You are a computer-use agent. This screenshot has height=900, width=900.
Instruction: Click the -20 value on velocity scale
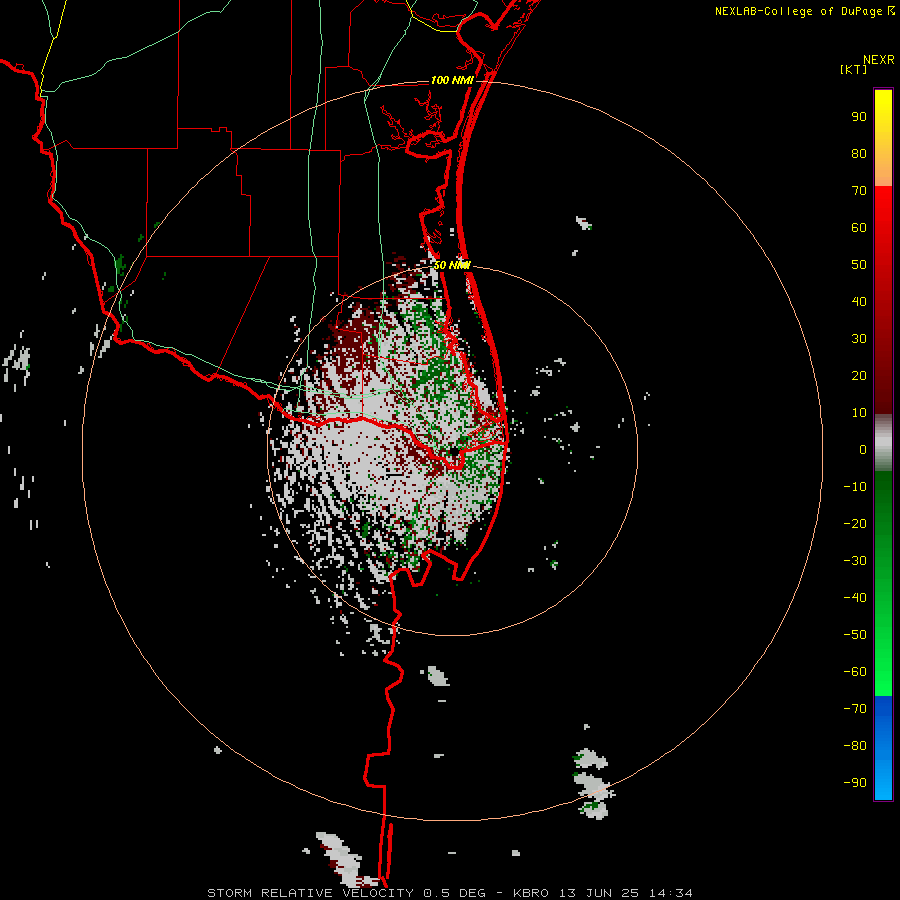click(x=855, y=523)
